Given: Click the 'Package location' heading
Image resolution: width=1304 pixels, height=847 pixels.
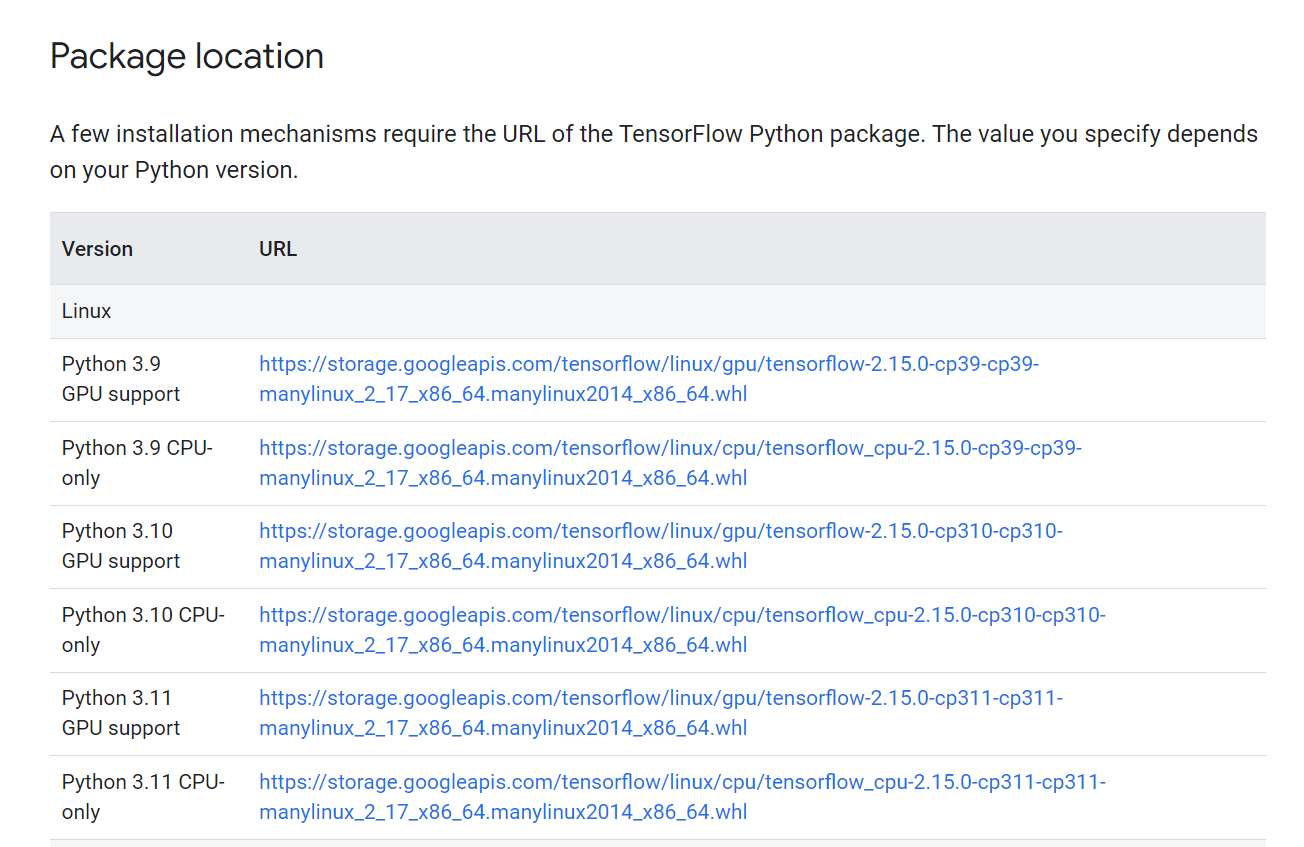Looking at the screenshot, I should pos(187,56).
